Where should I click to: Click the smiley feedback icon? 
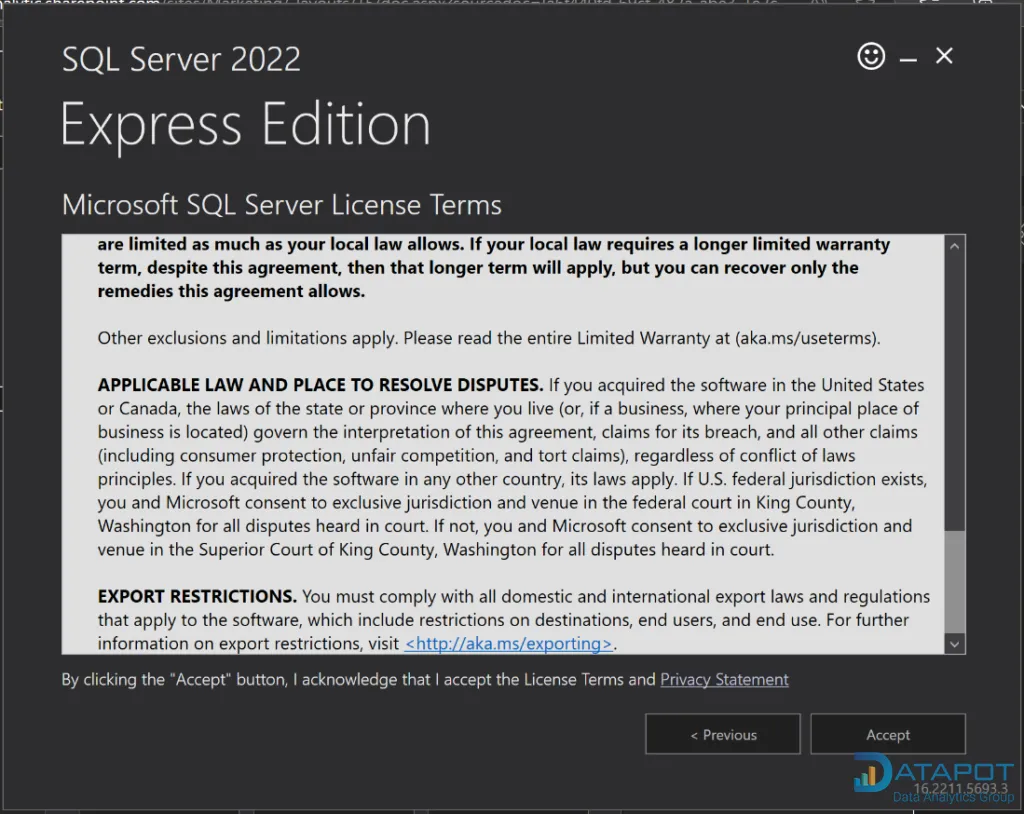[x=871, y=56]
